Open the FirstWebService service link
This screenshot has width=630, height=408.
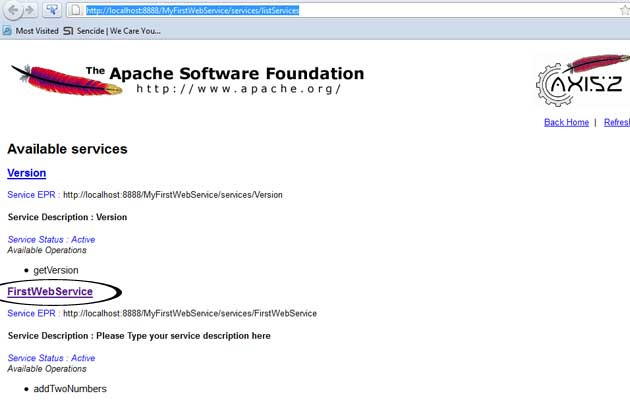pyautogui.click(x=50, y=291)
